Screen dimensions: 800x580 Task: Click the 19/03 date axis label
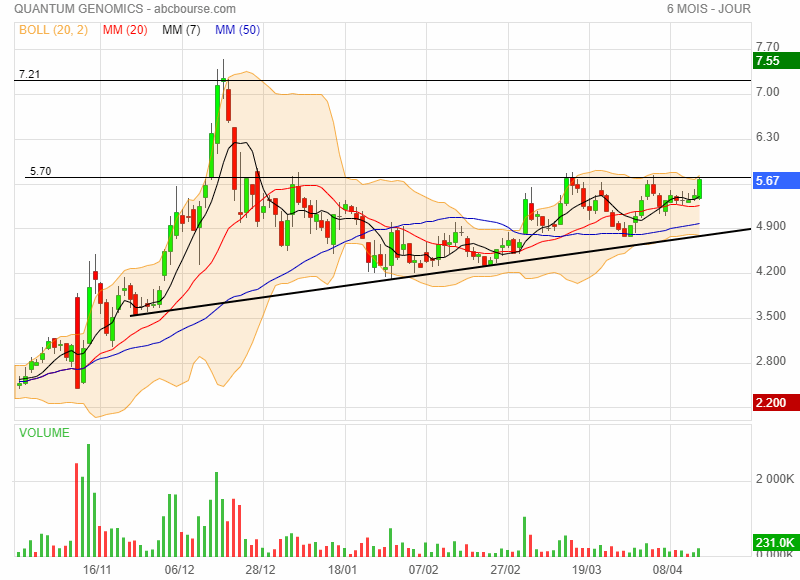[586, 569]
